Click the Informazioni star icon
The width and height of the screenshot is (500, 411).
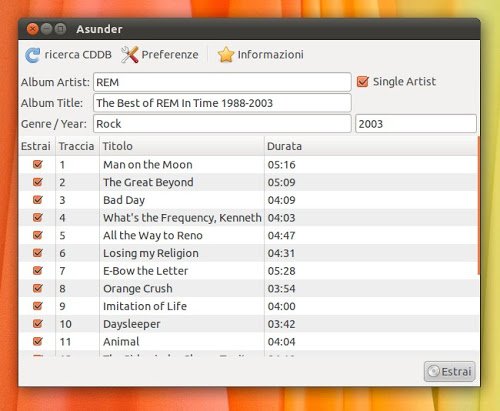point(226,55)
